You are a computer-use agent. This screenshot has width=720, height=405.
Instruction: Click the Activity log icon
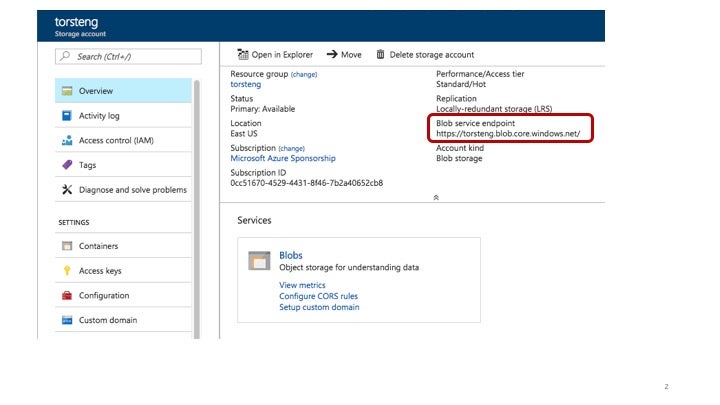(x=67, y=116)
